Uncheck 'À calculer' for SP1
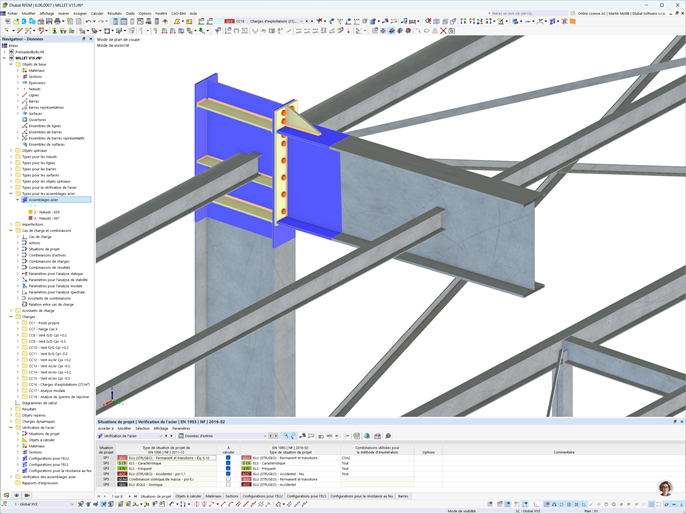The image size is (686, 514). tap(228, 458)
